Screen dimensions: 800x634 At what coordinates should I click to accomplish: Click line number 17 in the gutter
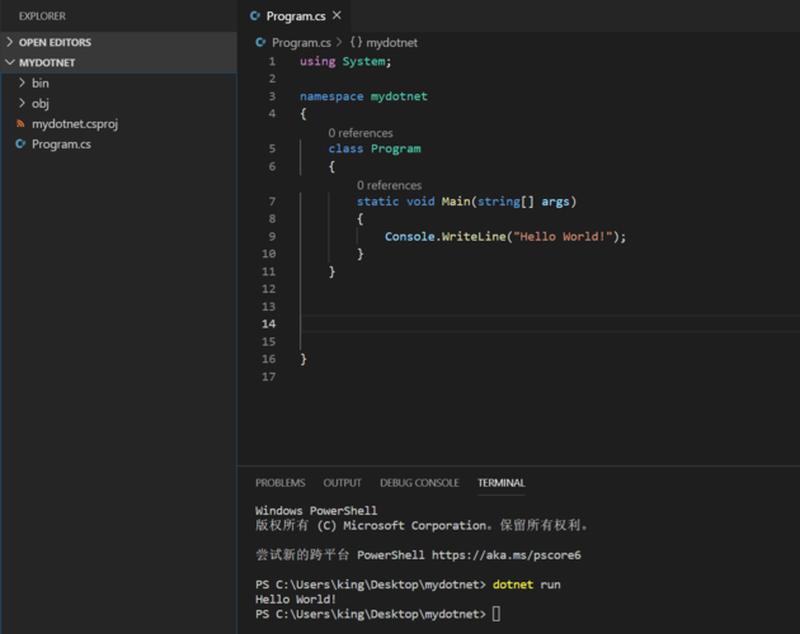[x=269, y=377]
